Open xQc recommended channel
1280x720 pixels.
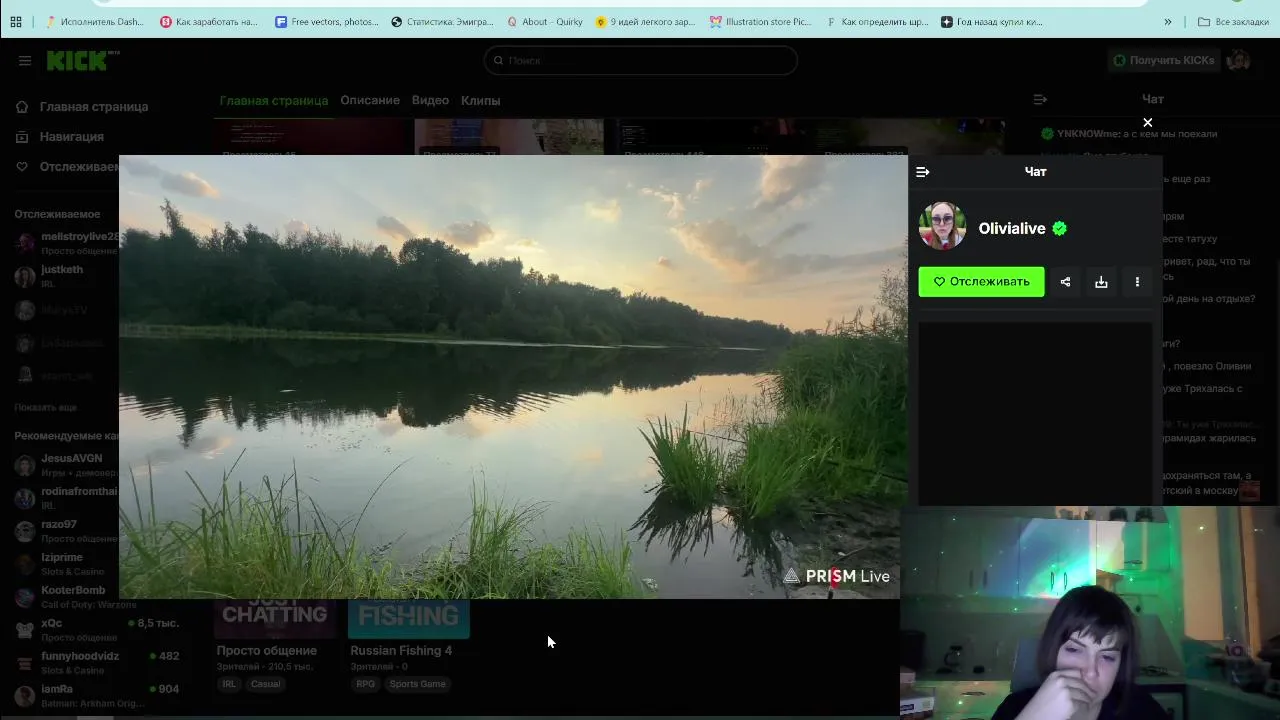click(x=95, y=630)
